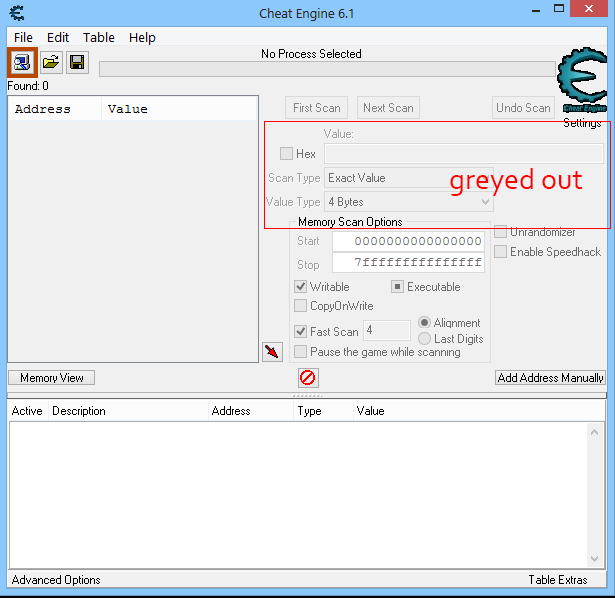Image resolution: width=615 pixels, height=598 pixels.
Task: Select the Last Digits radio button
Action: point(424,338)
